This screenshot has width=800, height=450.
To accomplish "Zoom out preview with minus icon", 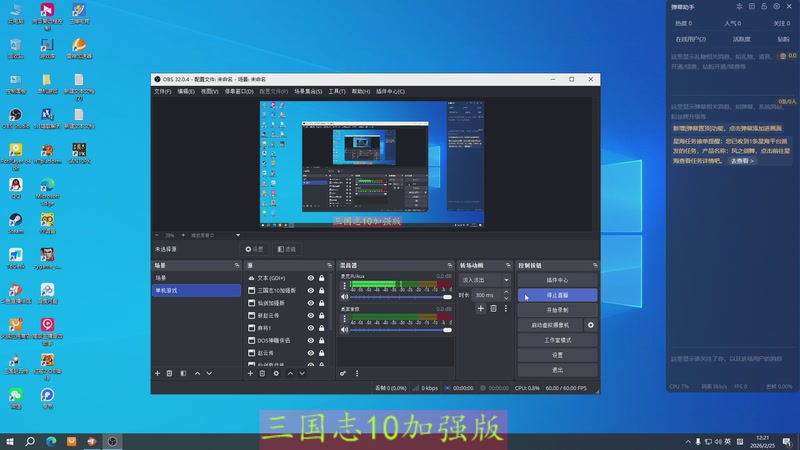I will coord(157,235).
